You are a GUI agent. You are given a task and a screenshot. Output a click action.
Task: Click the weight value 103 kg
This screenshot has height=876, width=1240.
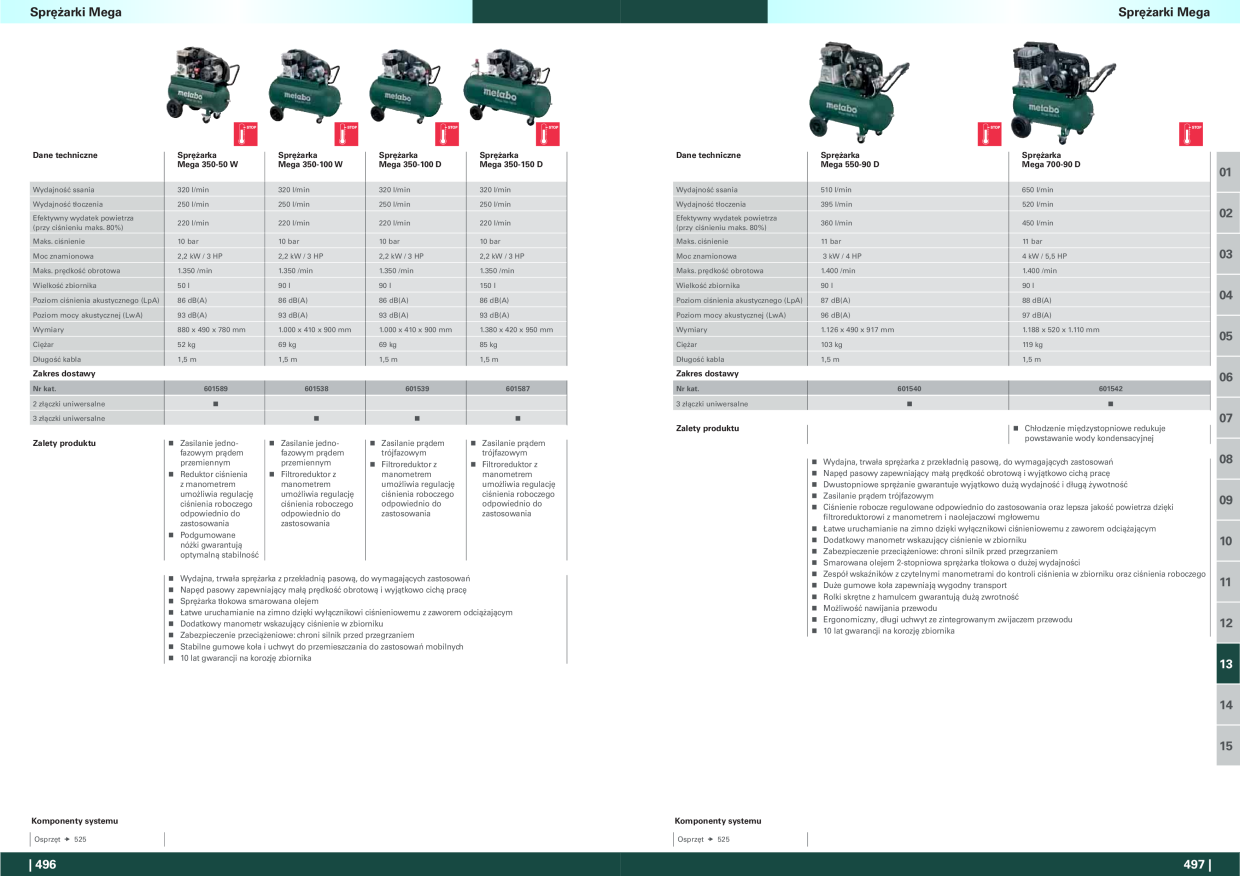click(831, 344)
